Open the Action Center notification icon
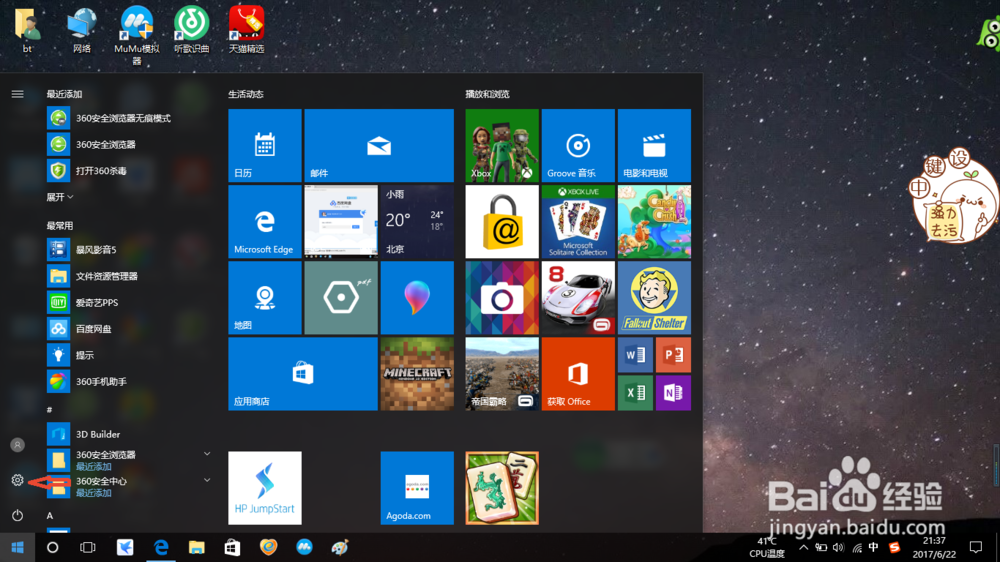This screenshot has height=562, width=1000. click(x=976, y=547)
